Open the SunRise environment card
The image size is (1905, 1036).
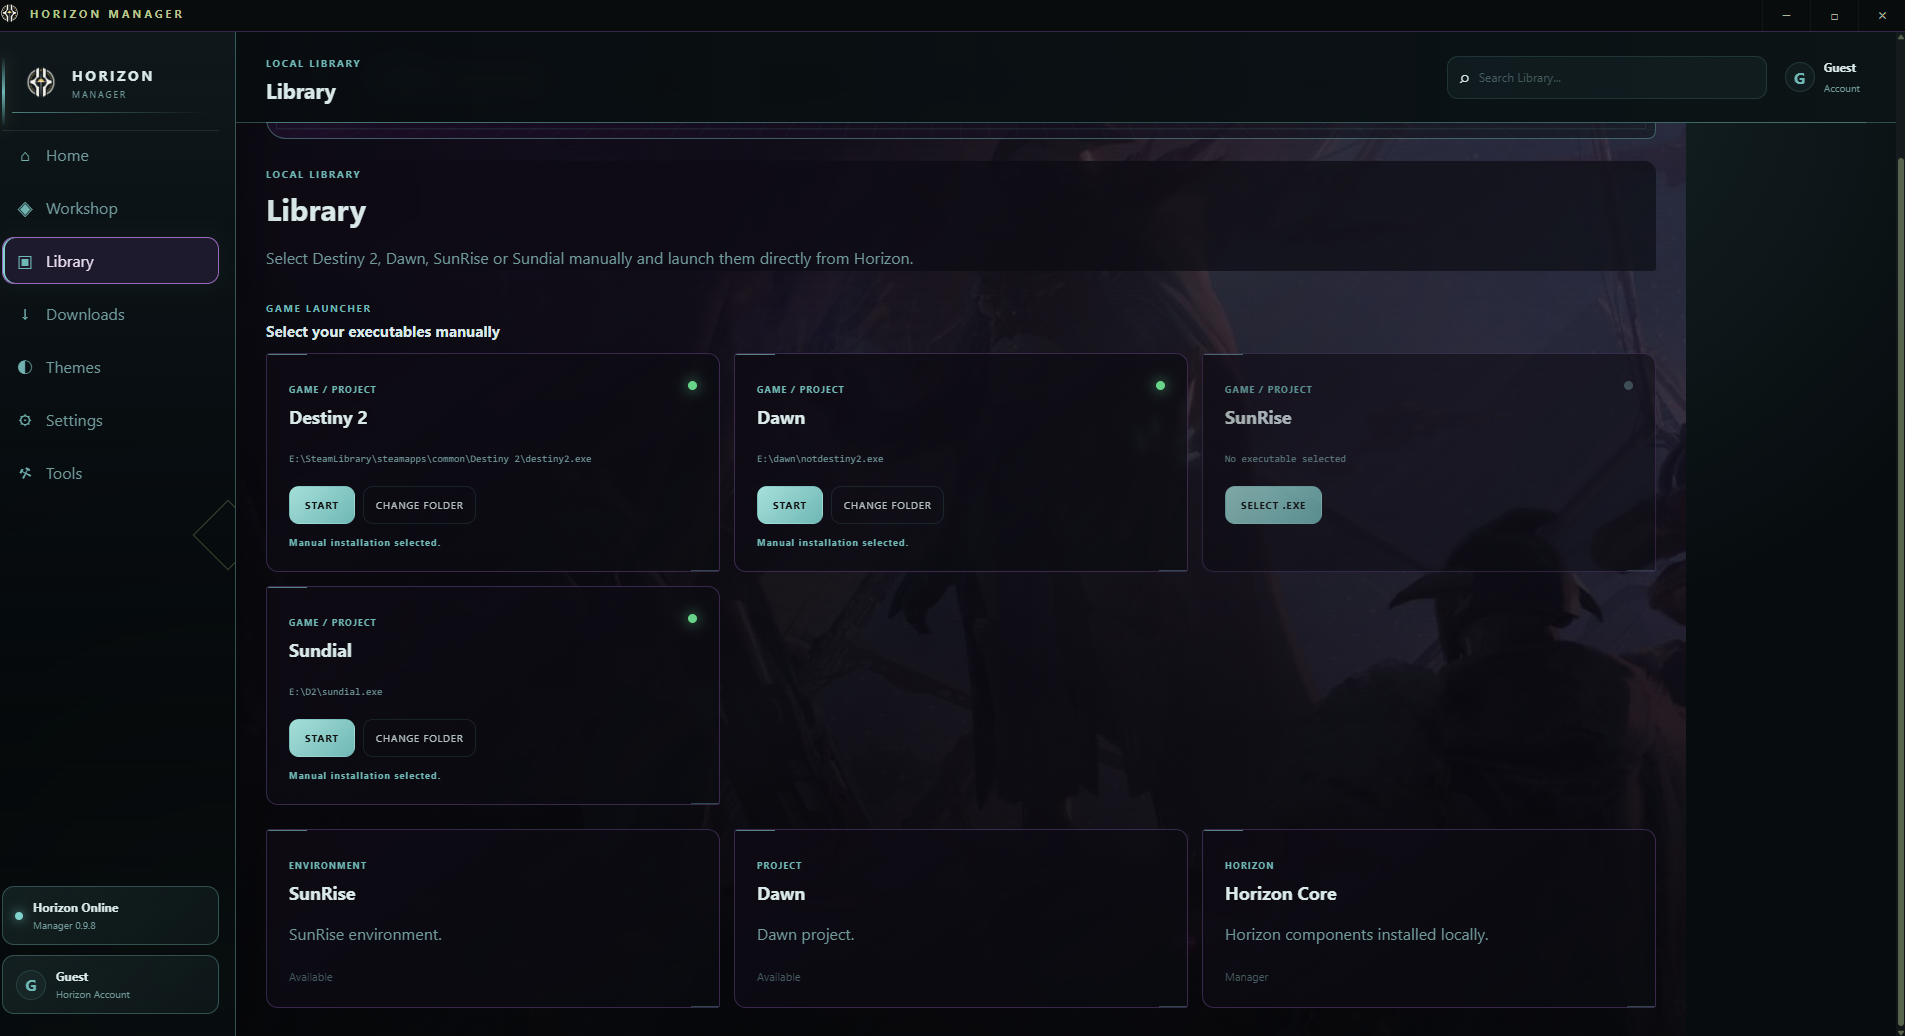[x=493, y=918]
